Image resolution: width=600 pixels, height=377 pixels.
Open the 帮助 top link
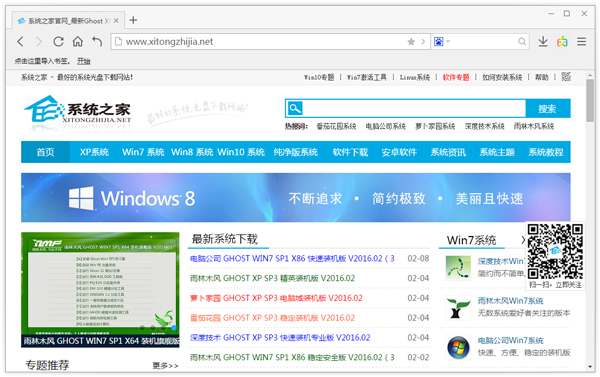click(x=541, y=77)
